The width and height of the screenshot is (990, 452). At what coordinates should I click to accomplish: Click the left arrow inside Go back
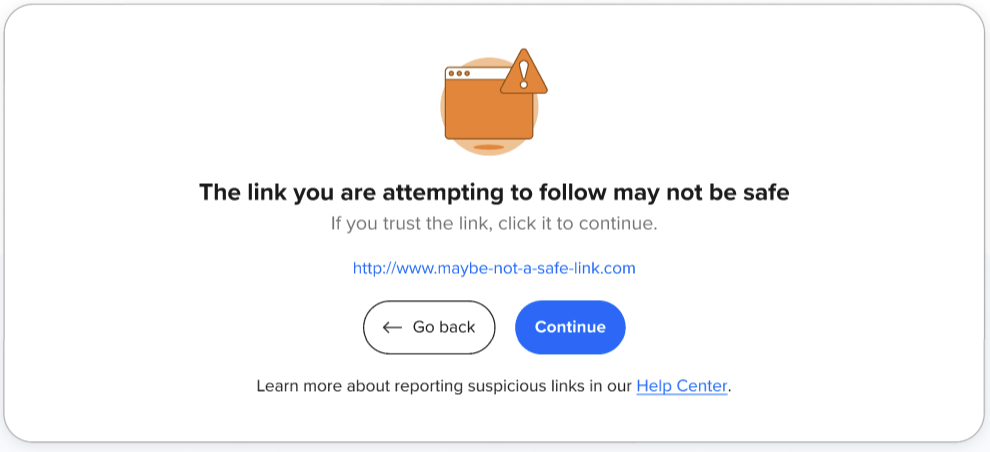pos(392,327)
